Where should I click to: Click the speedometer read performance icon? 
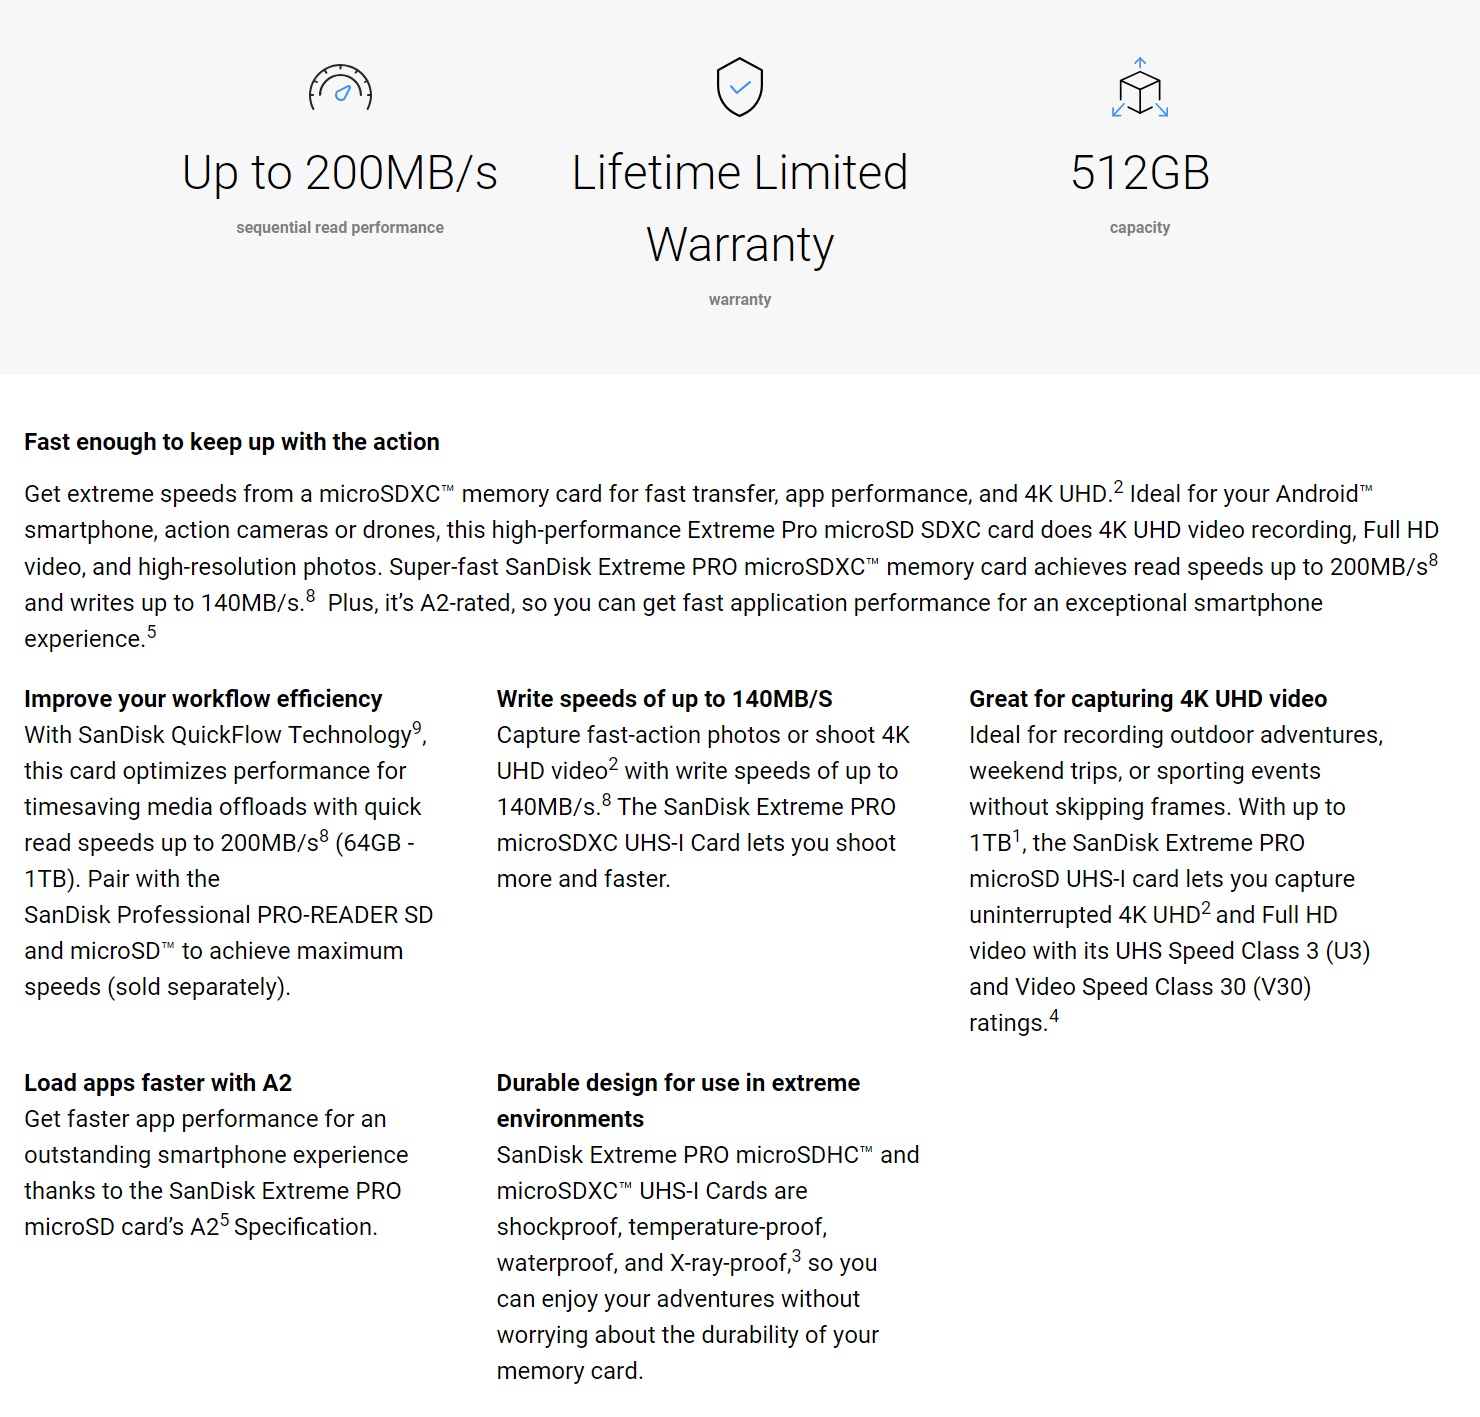click(340, 88)
